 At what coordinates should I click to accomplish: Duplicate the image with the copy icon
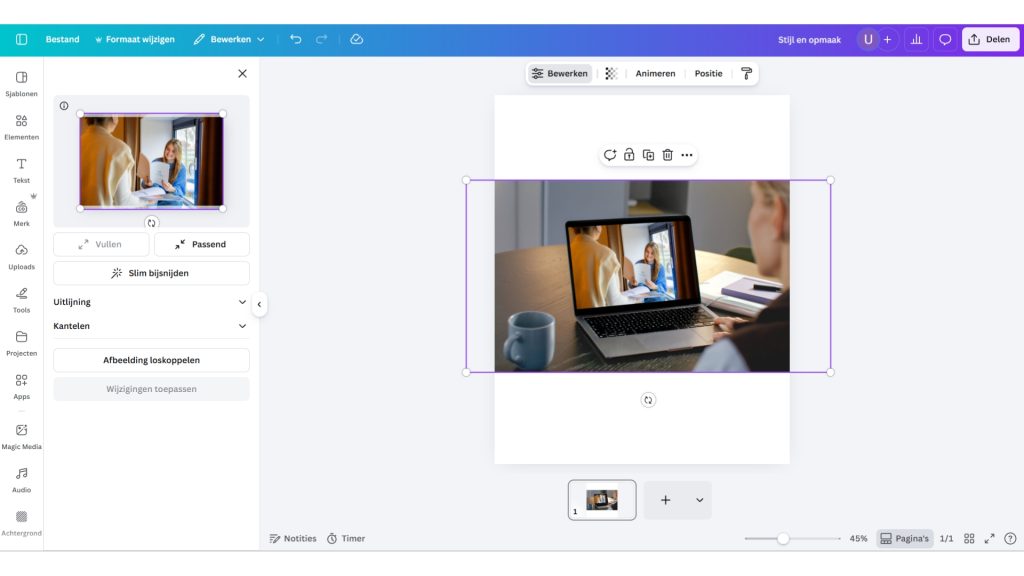648,155
